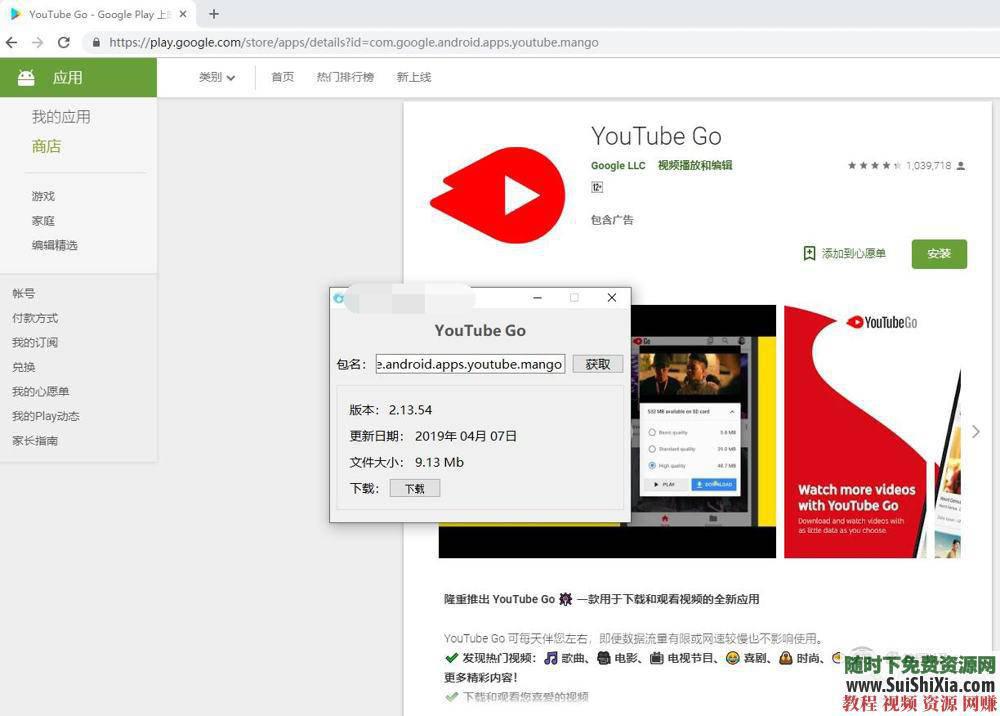Viewport: 1000px width, 716px height.
Task: Click the 包名 package name input field
Action: tap(470, 363)
